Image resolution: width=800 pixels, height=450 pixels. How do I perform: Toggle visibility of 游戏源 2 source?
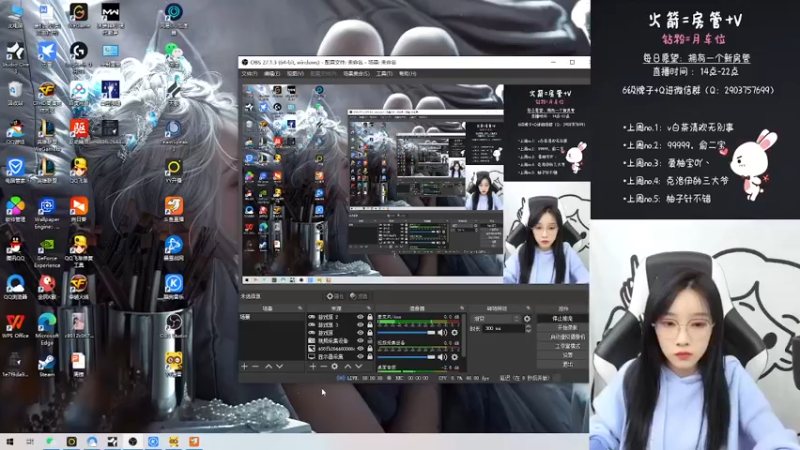(x=361, y=317)
